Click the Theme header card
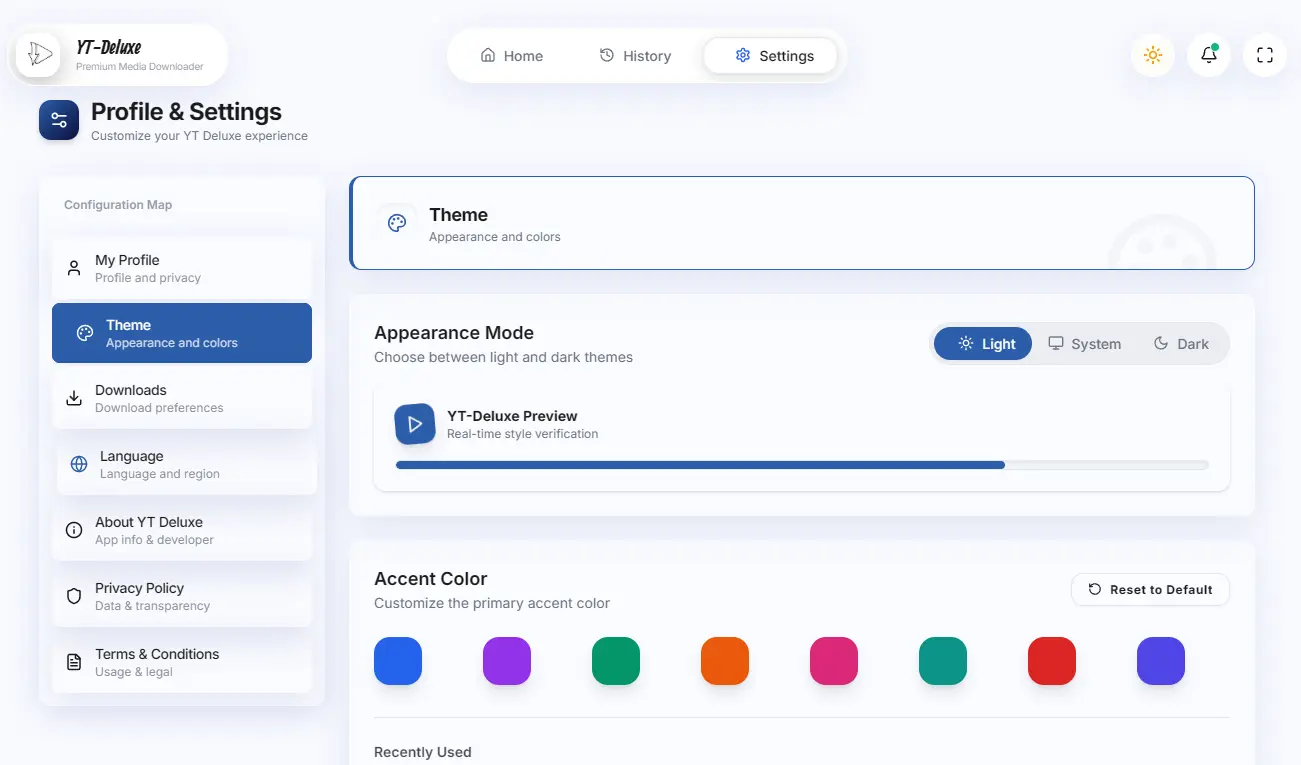The width and height of the screenshot is (1301, 765). (x=802, y=223)
